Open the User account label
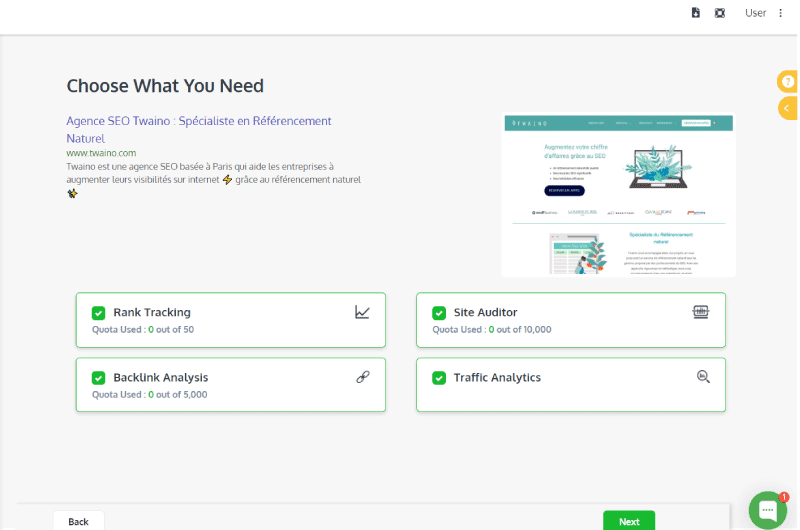The height and width of the screenshot is (530, 800). point(755,13)
